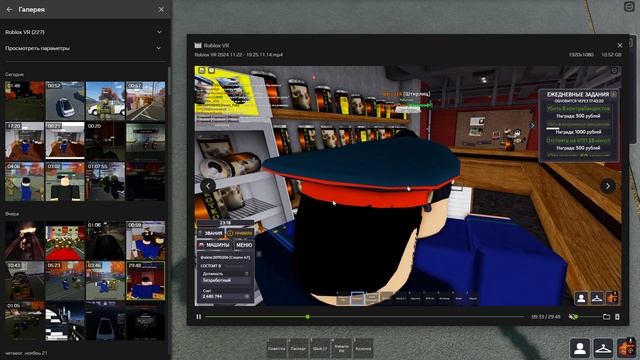Screen dimensions: 640x360
Task: Select the Паспорт hotbar slot in game
Action: click(x=298, y=349)
